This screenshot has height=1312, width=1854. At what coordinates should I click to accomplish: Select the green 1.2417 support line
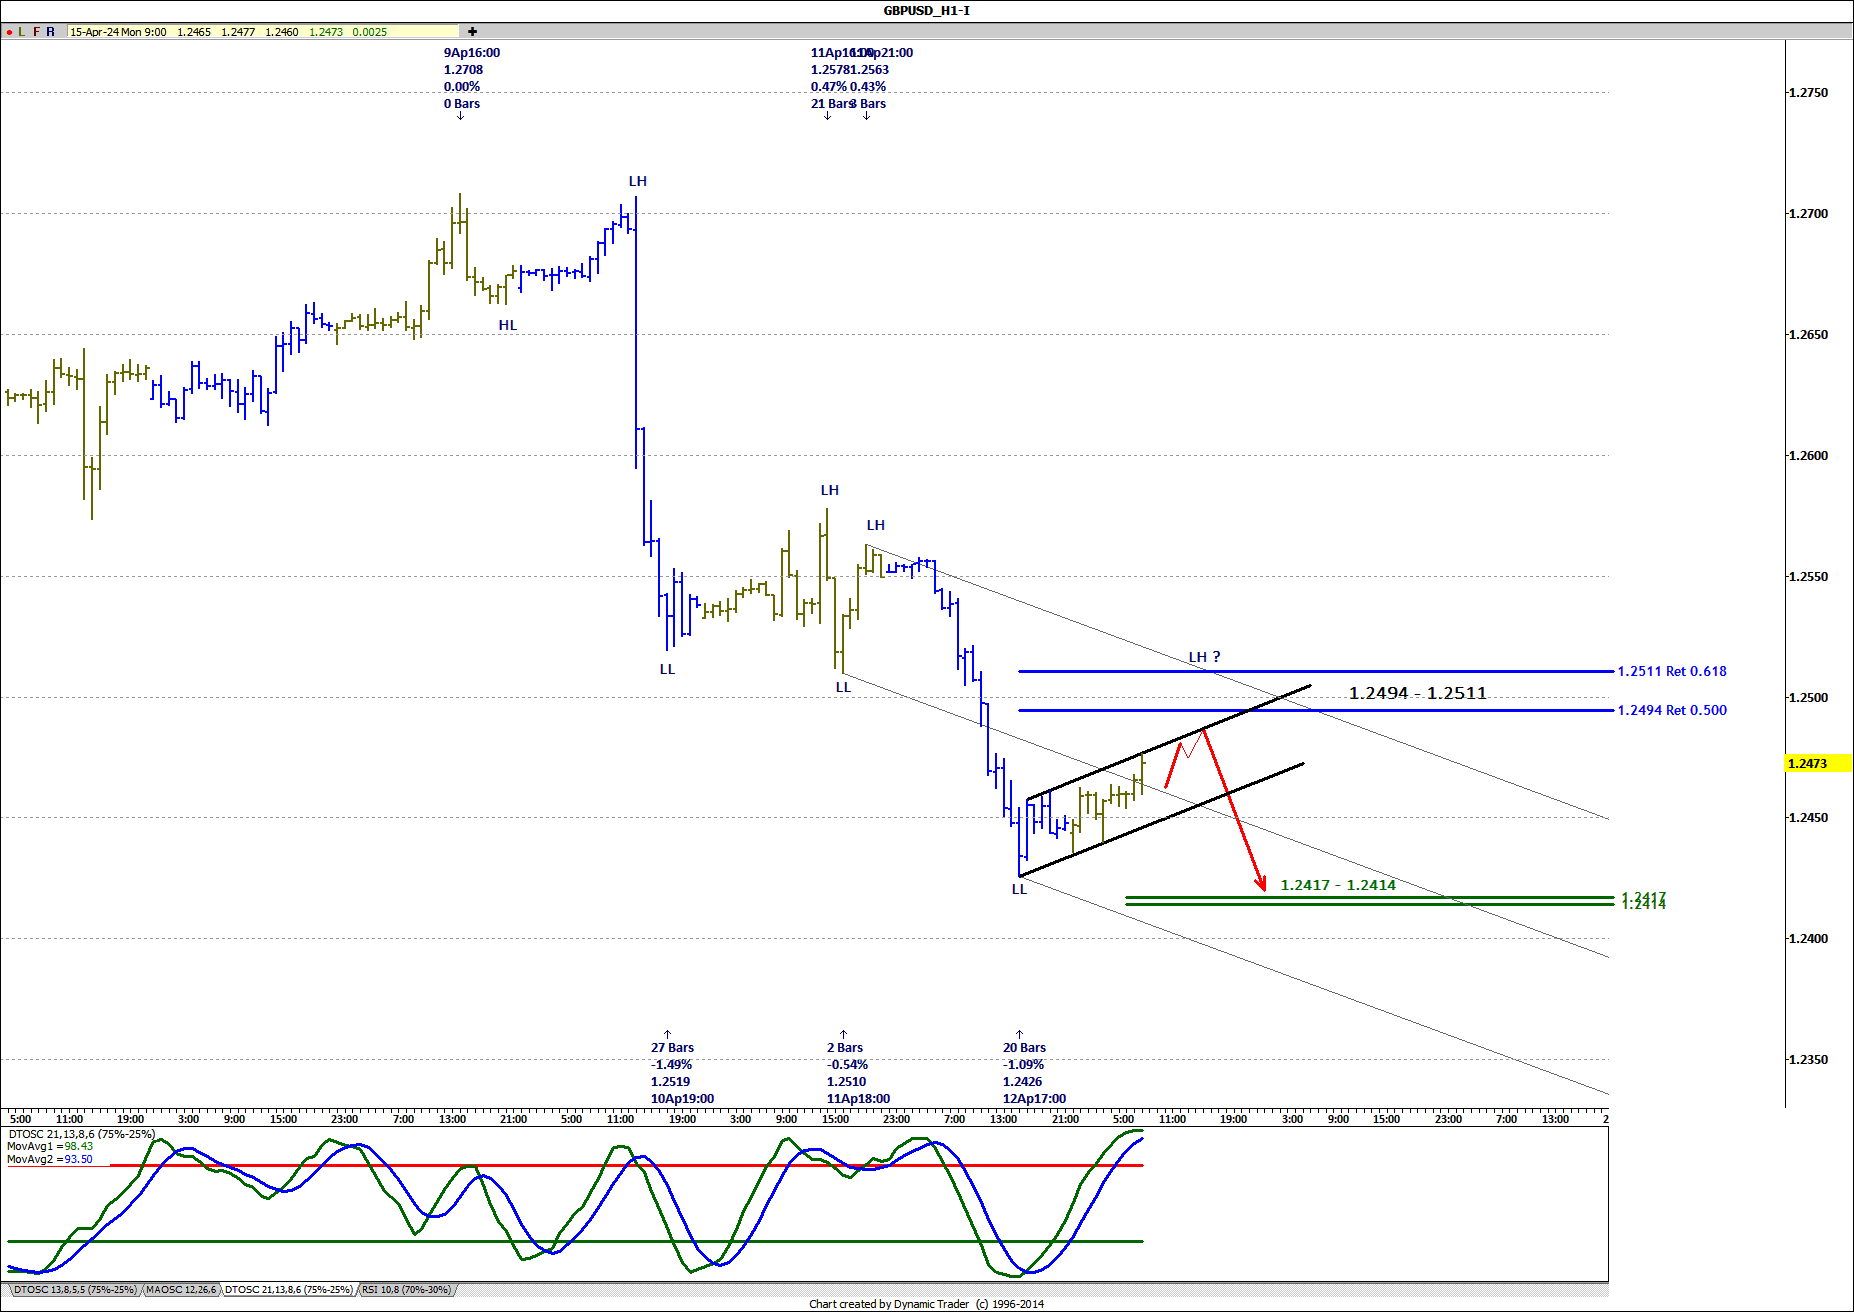tap(1369, 898)
